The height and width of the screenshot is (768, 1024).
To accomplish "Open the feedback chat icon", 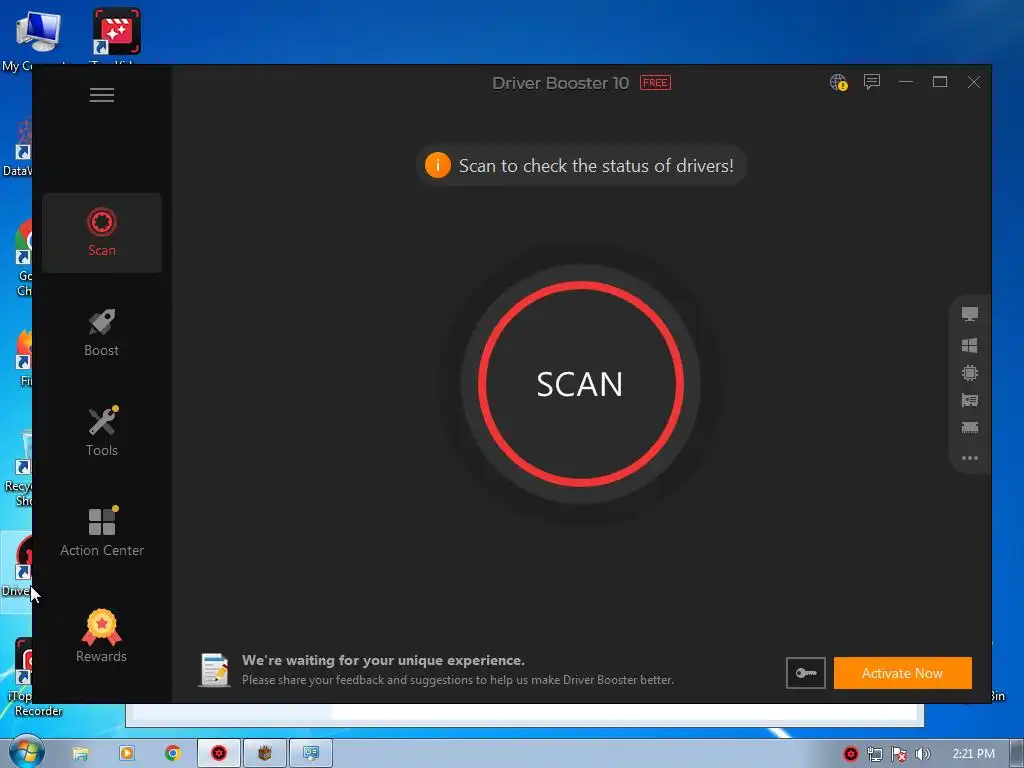I will point(872,82).
